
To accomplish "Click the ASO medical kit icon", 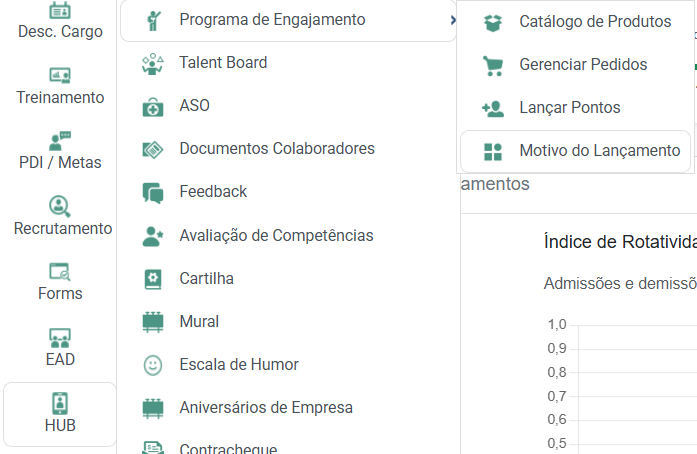I will point(153,106).
